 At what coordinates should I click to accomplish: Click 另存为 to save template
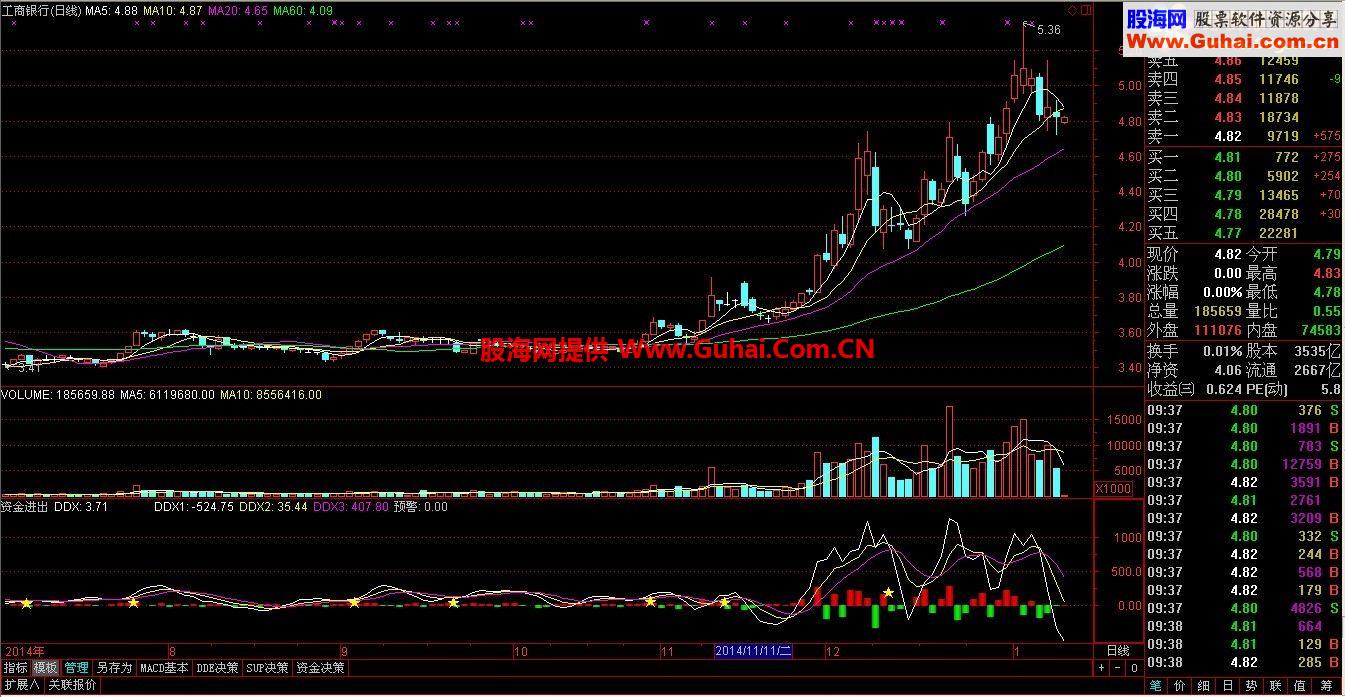[114, 667]
